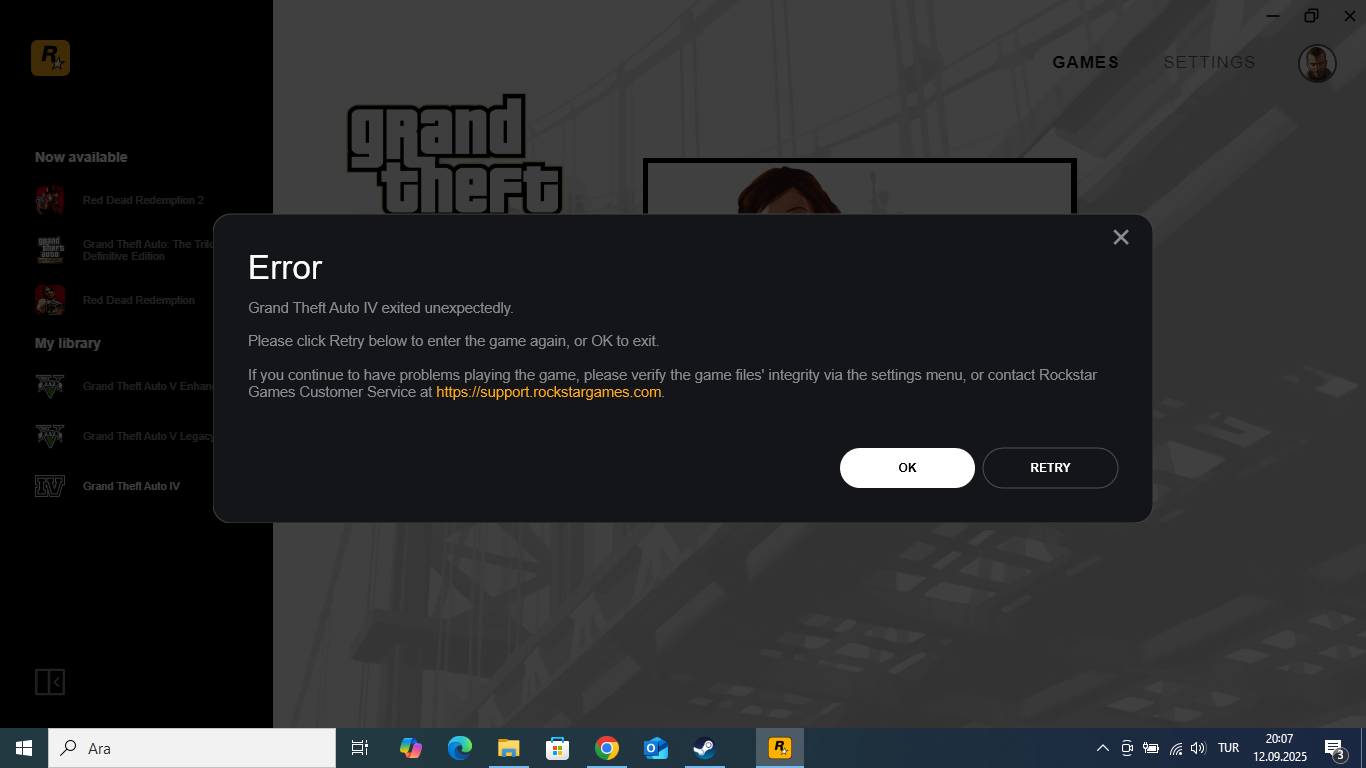Select the Red Dead Redemption game icon
The width and height of the screenshot is (1366, 768).
[50, 300]
